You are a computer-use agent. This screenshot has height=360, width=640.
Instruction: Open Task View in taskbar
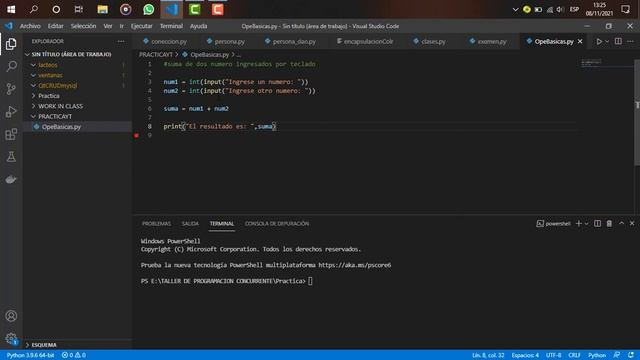79,9
